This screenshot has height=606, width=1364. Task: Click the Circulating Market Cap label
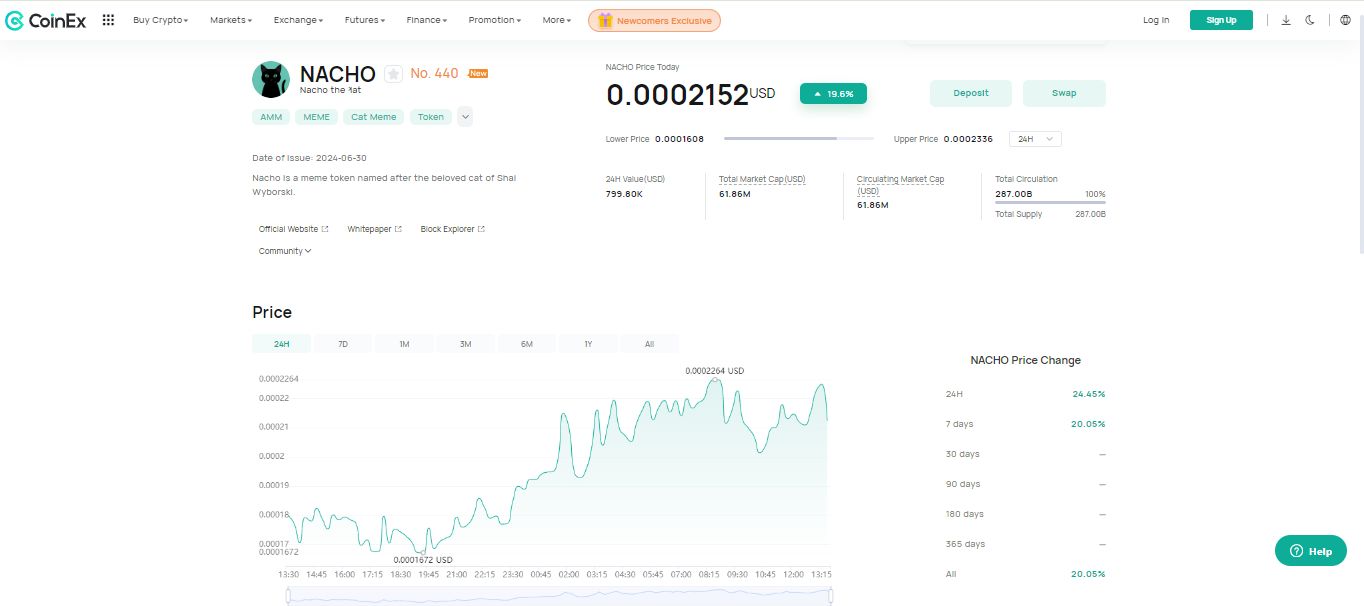pyautogui.click(x=900, y=184)
